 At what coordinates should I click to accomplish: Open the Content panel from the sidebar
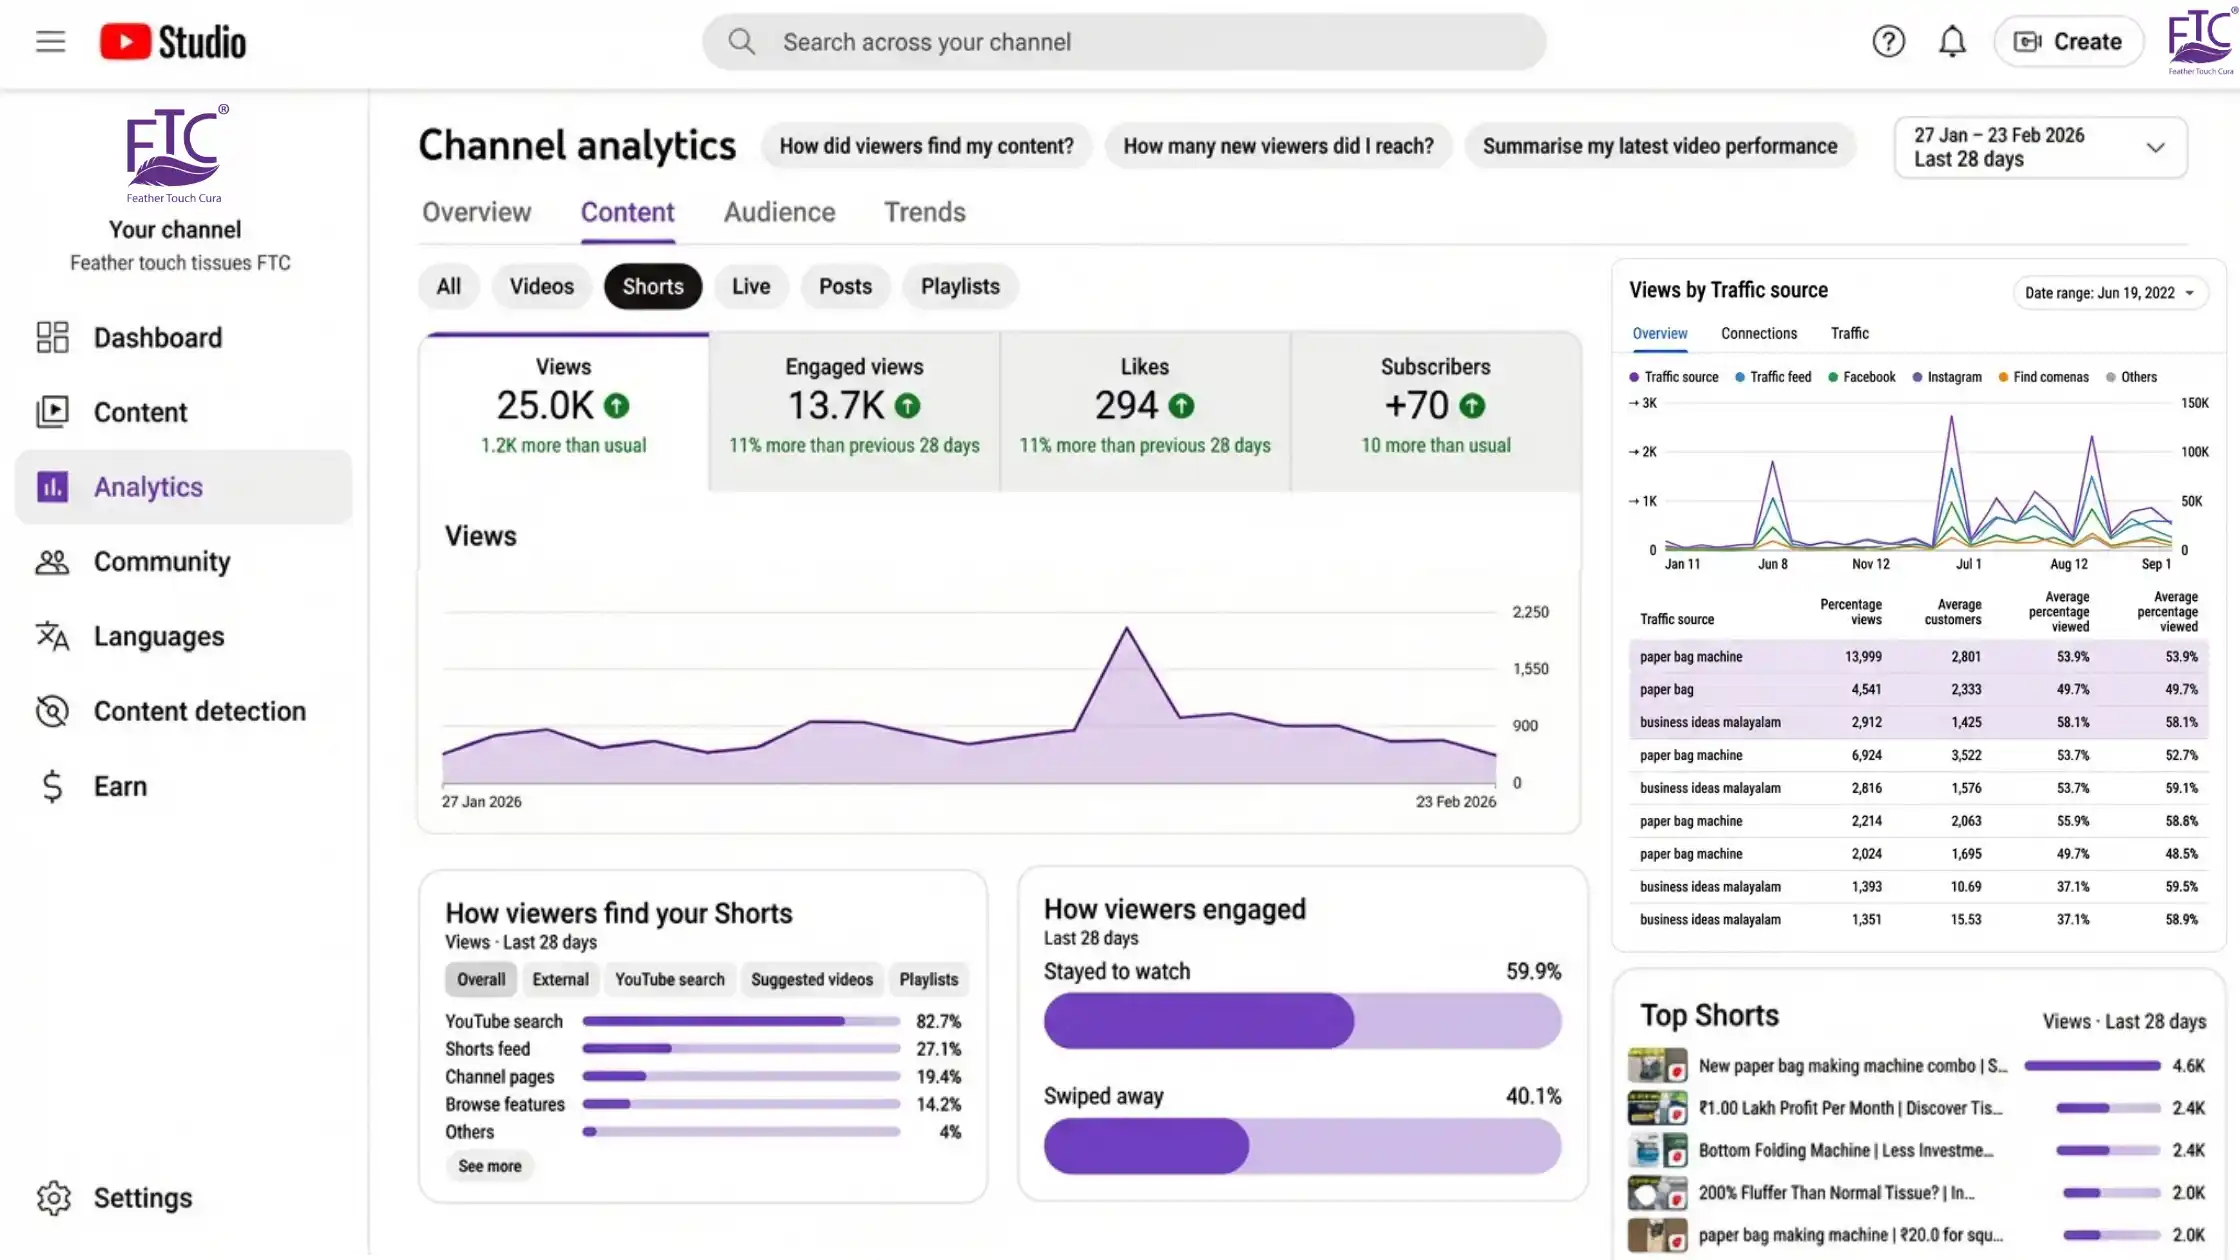pyautogui.click(x=140, y=411)
